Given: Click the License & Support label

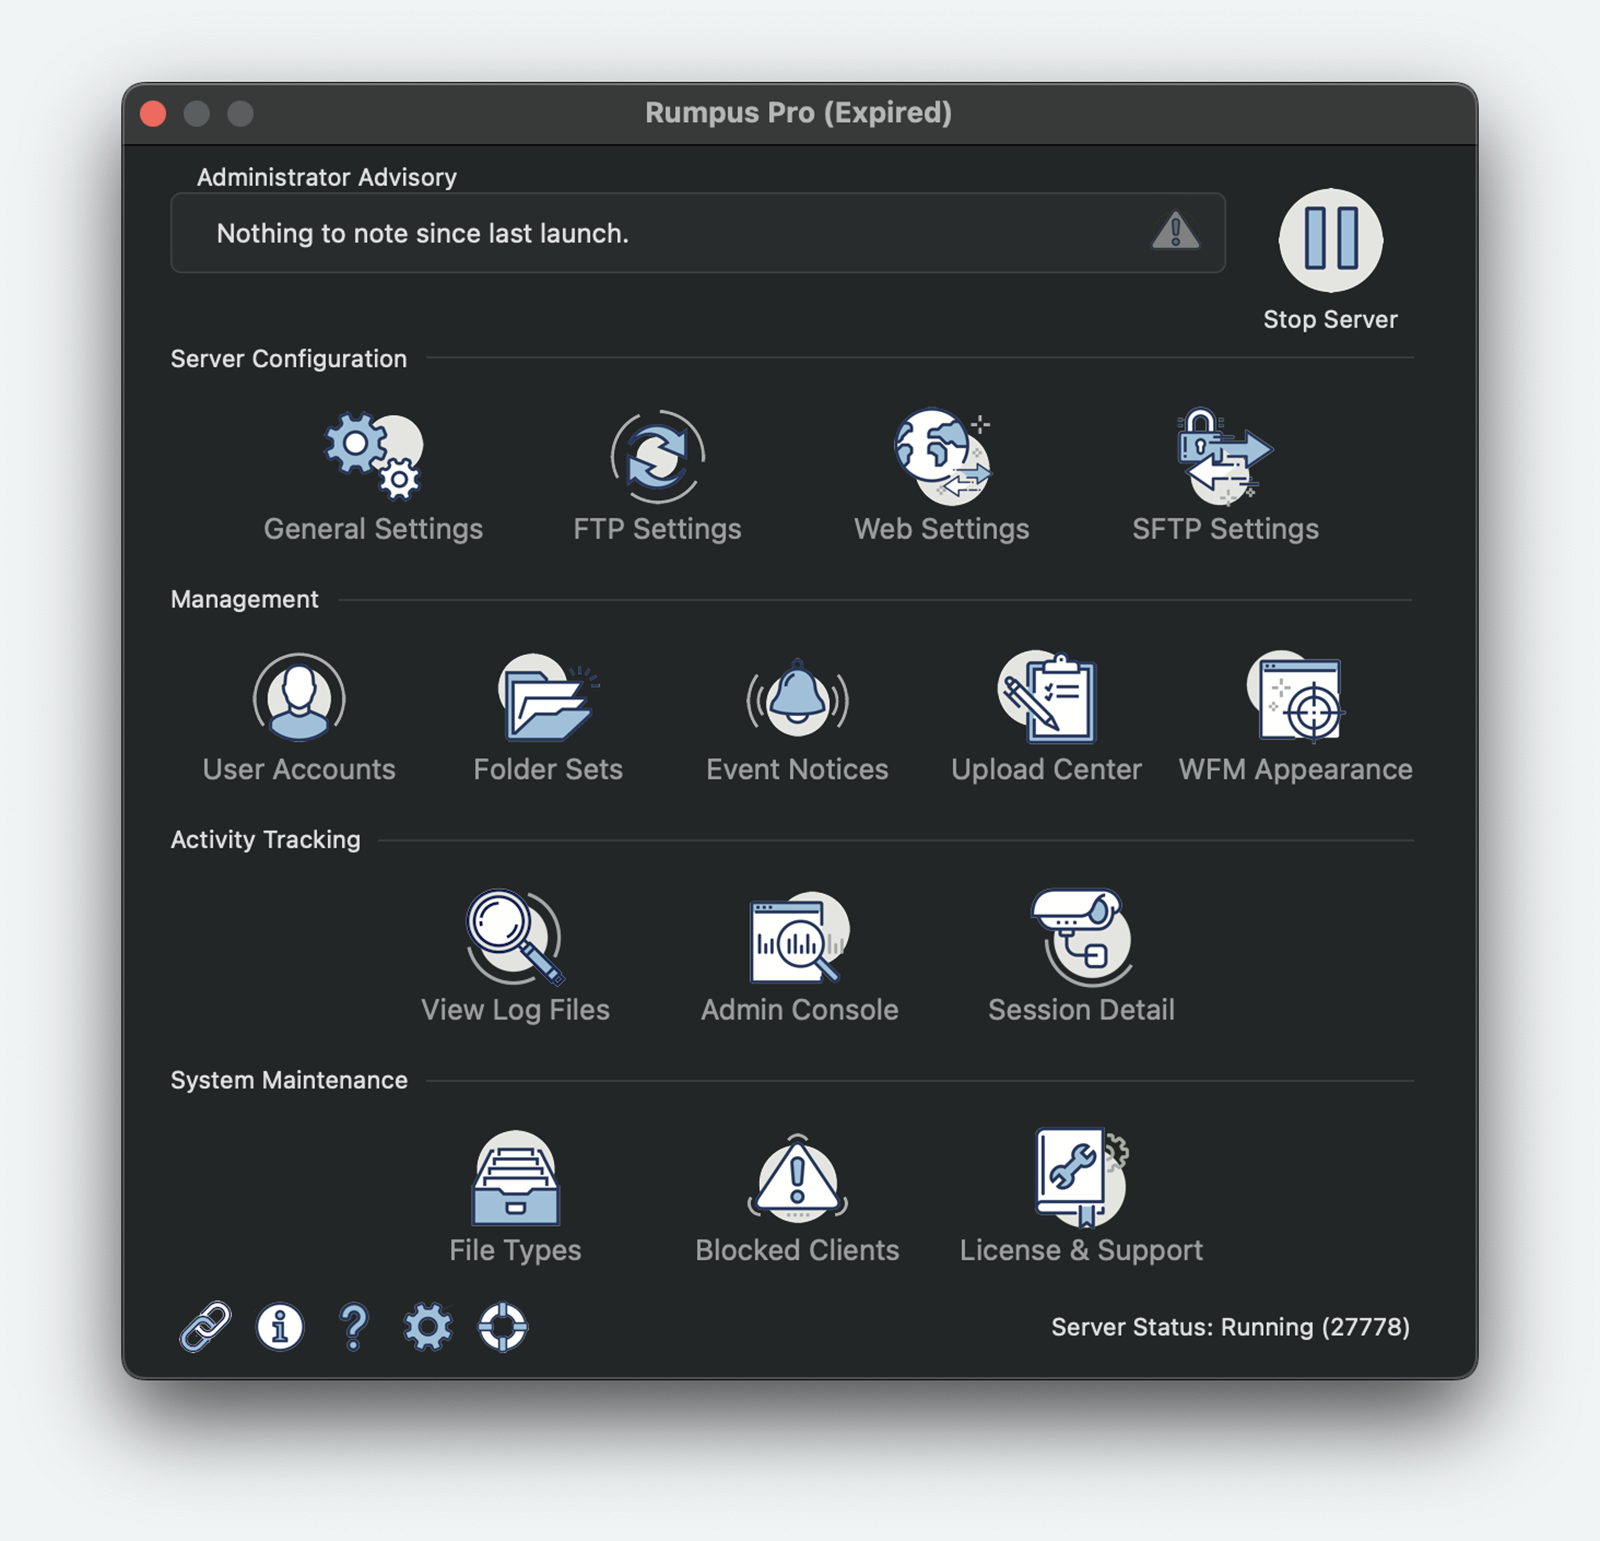Looking at the screenshot, I should click(1081, 1250).
